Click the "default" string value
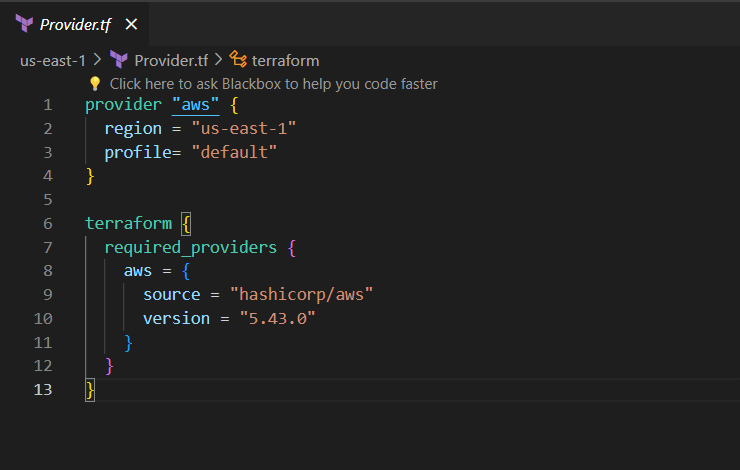 [x=234, y=152]
